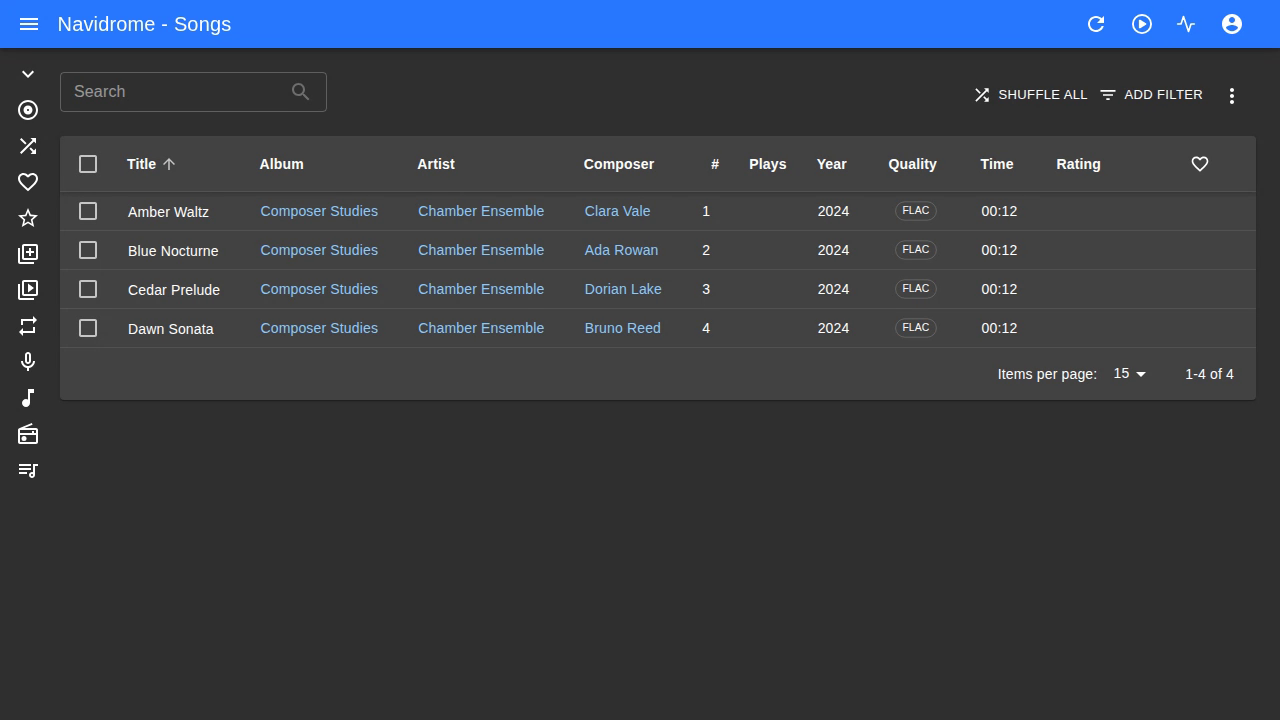
Task: Open composer Bruno Reed link
Action: [622, 328]
